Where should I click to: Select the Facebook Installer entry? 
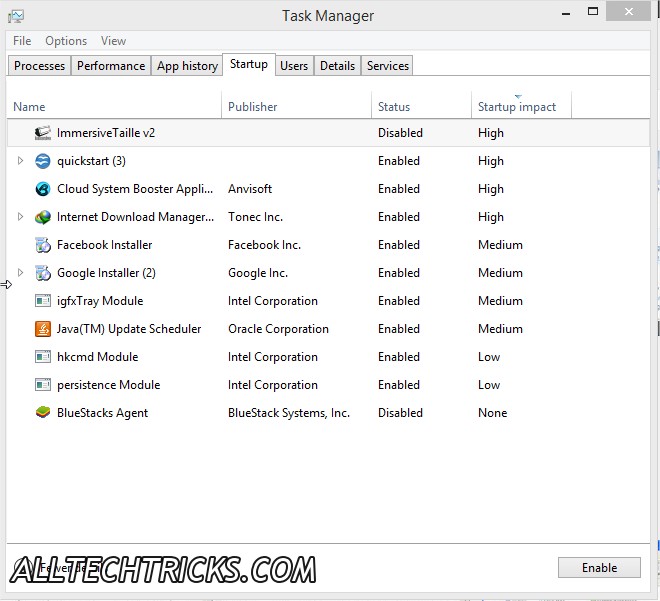point(104,245)
